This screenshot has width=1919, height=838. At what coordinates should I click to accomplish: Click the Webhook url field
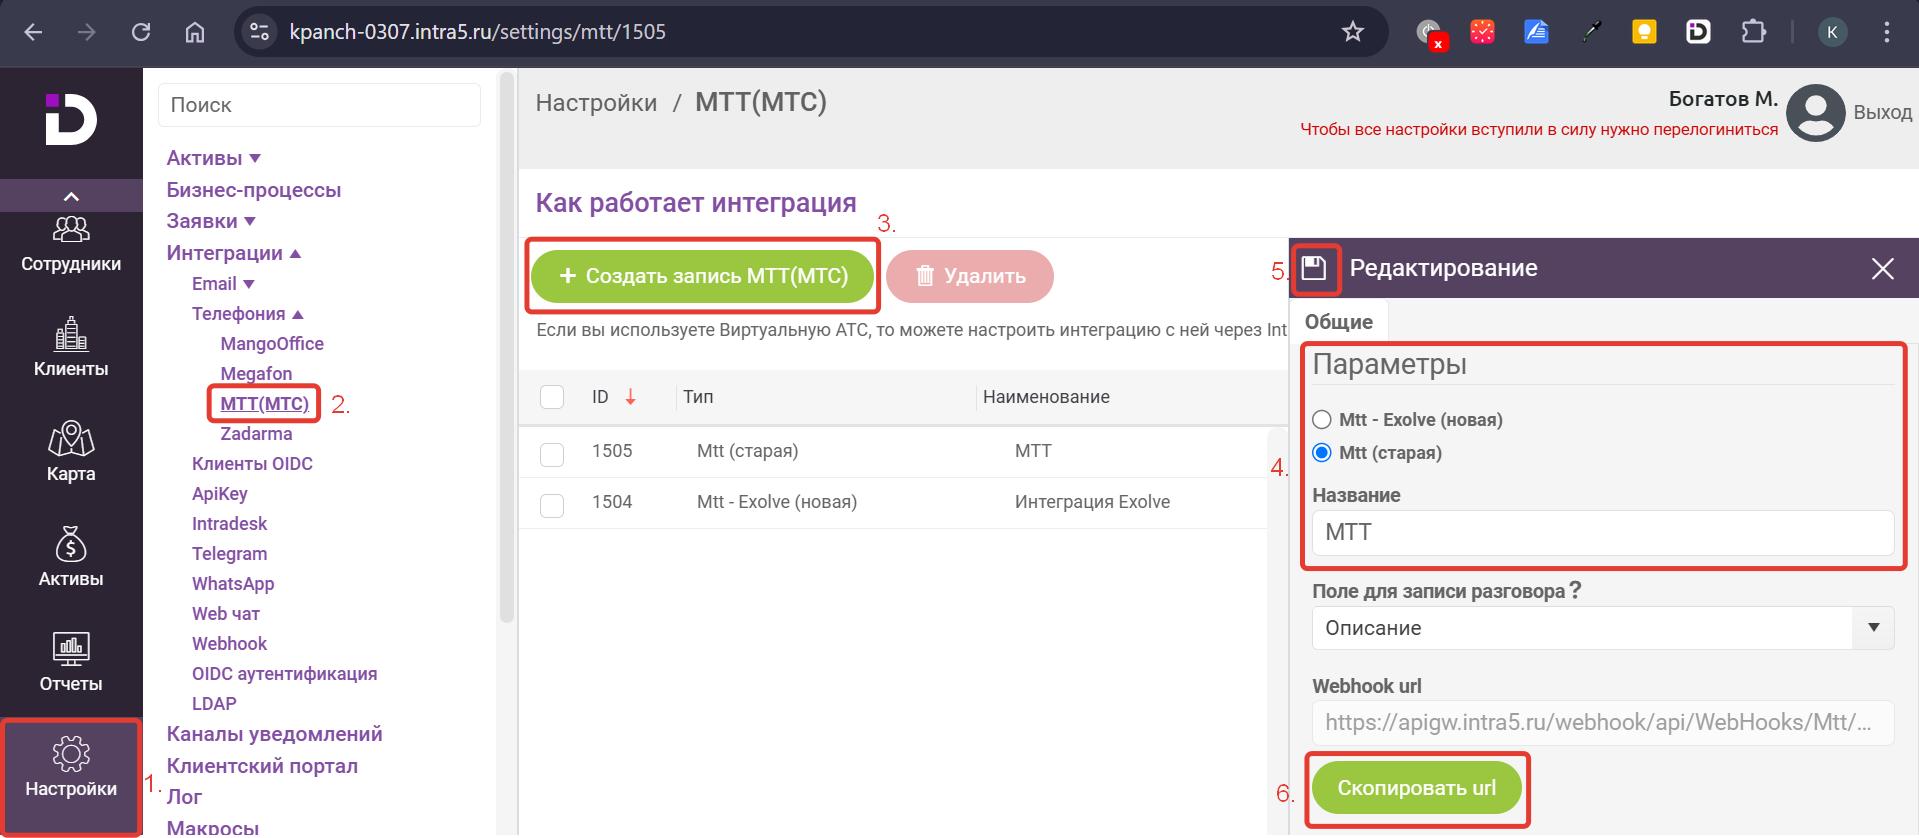coord(1603,722)
